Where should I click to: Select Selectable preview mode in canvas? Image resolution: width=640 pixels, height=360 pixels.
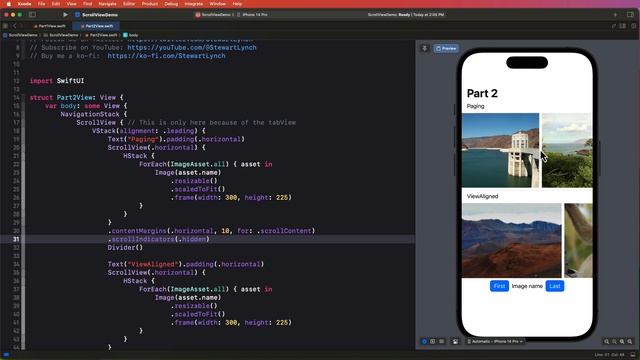pyautogui.click(x=433, y=342)
